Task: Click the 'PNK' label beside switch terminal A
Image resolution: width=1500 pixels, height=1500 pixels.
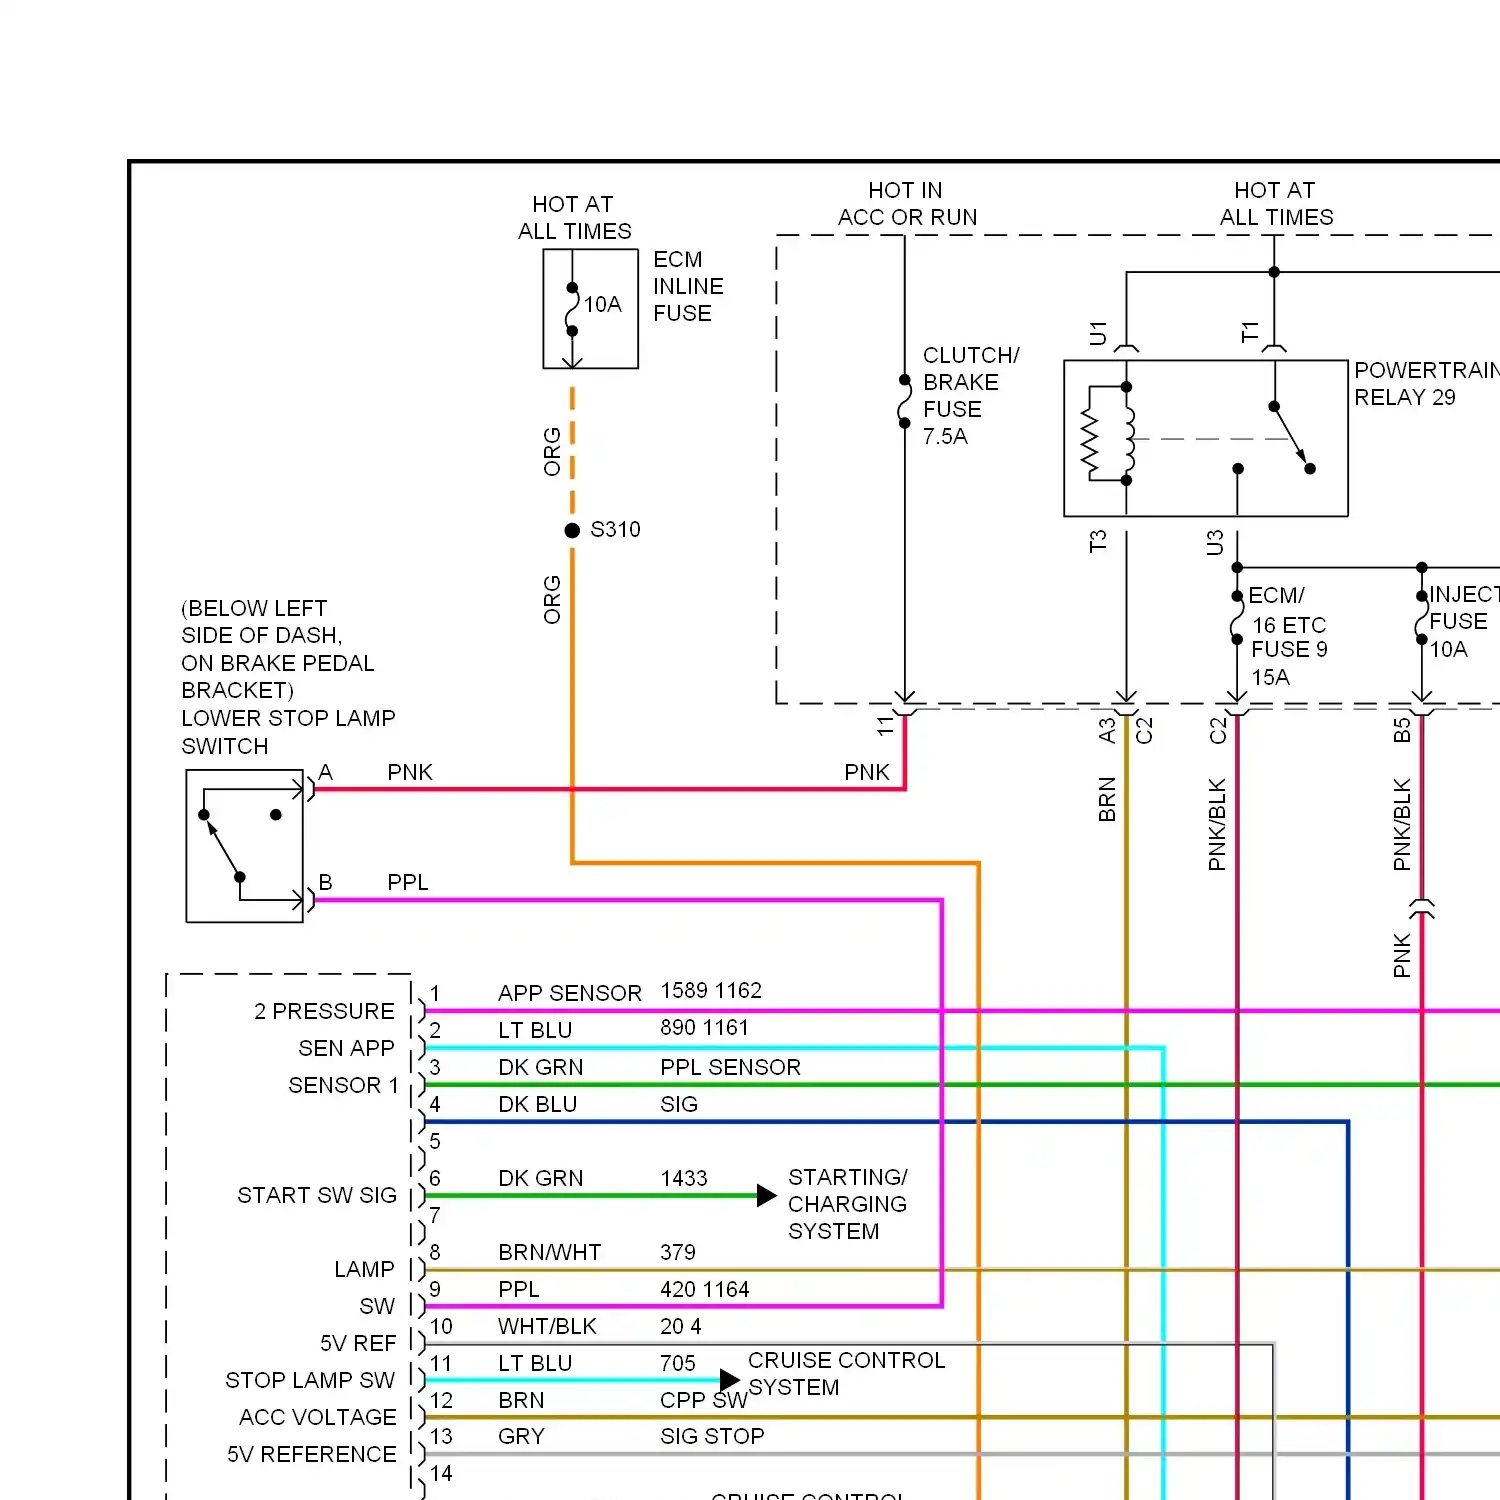Action: (410, 772)
